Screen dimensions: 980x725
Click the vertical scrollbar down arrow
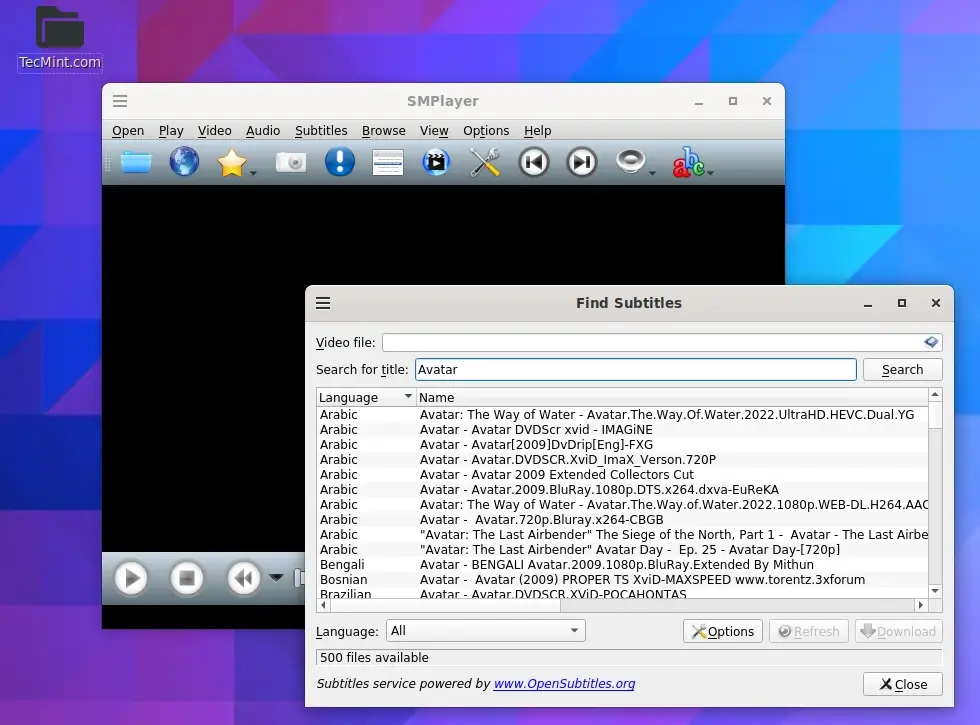point(935,591)
